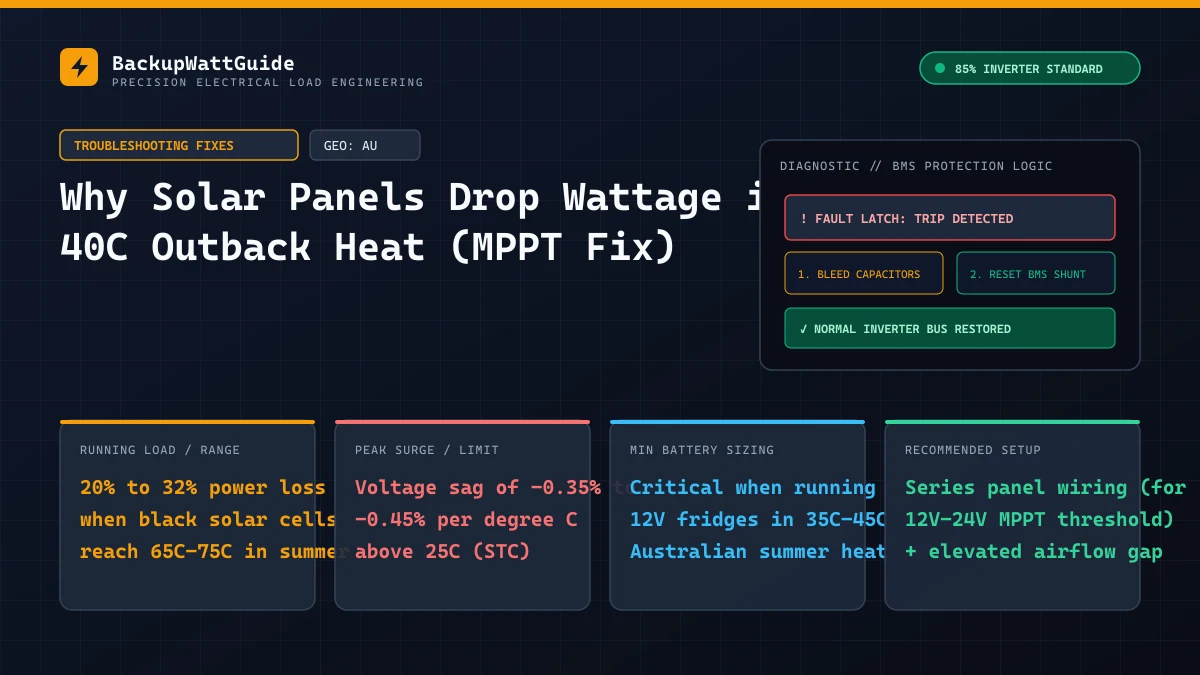Screen dimensions: 1200x675
Task: Click the Running Load / Range label
Action: [x=160, y=450]
